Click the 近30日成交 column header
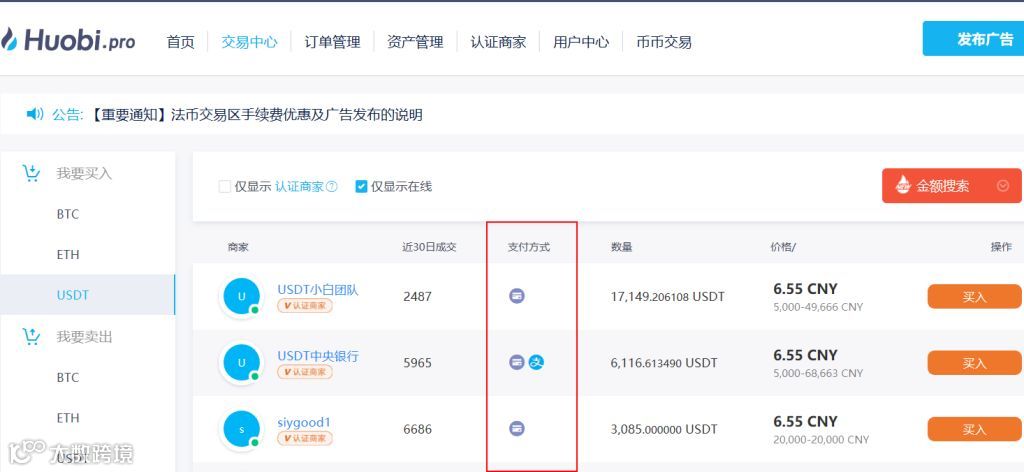The height and width of the screenshot is (472, 1024). 429,247
